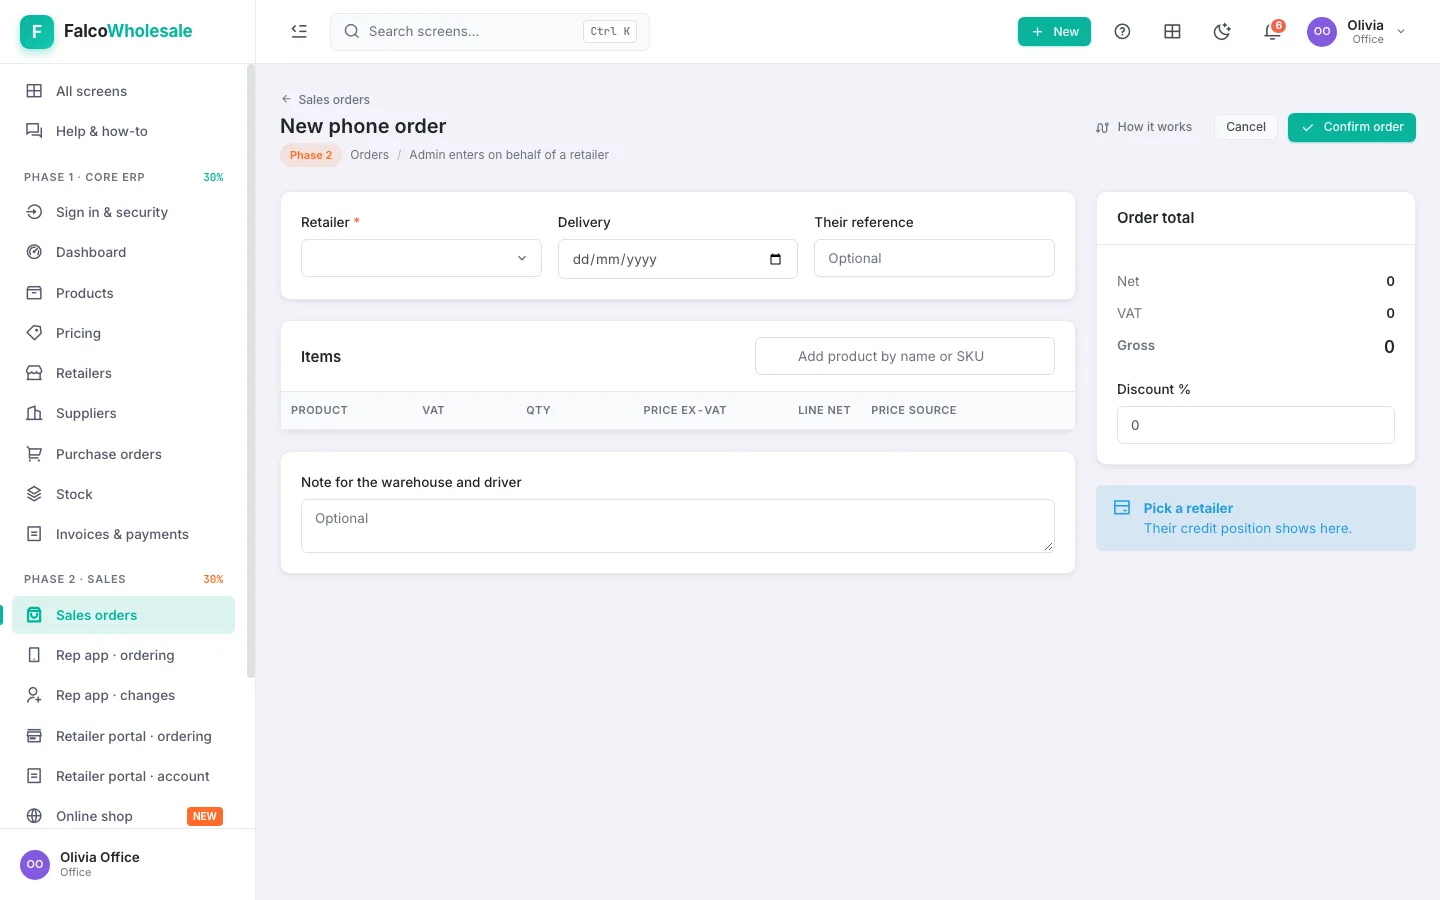Open the Online shop screen
This screenshot has width=1440, height=900.
pos(124,816)
